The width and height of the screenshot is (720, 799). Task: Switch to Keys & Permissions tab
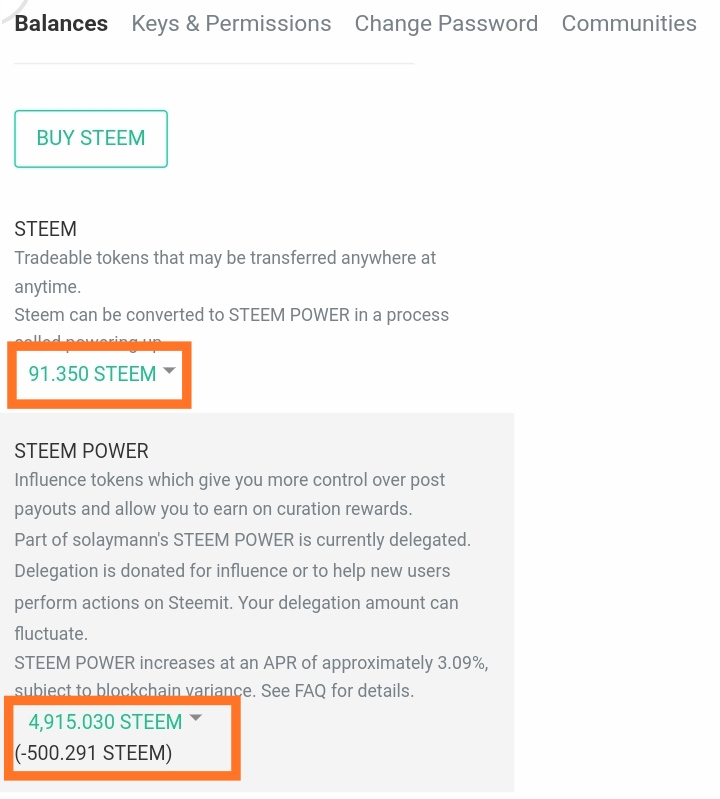(x=231, y=23)
